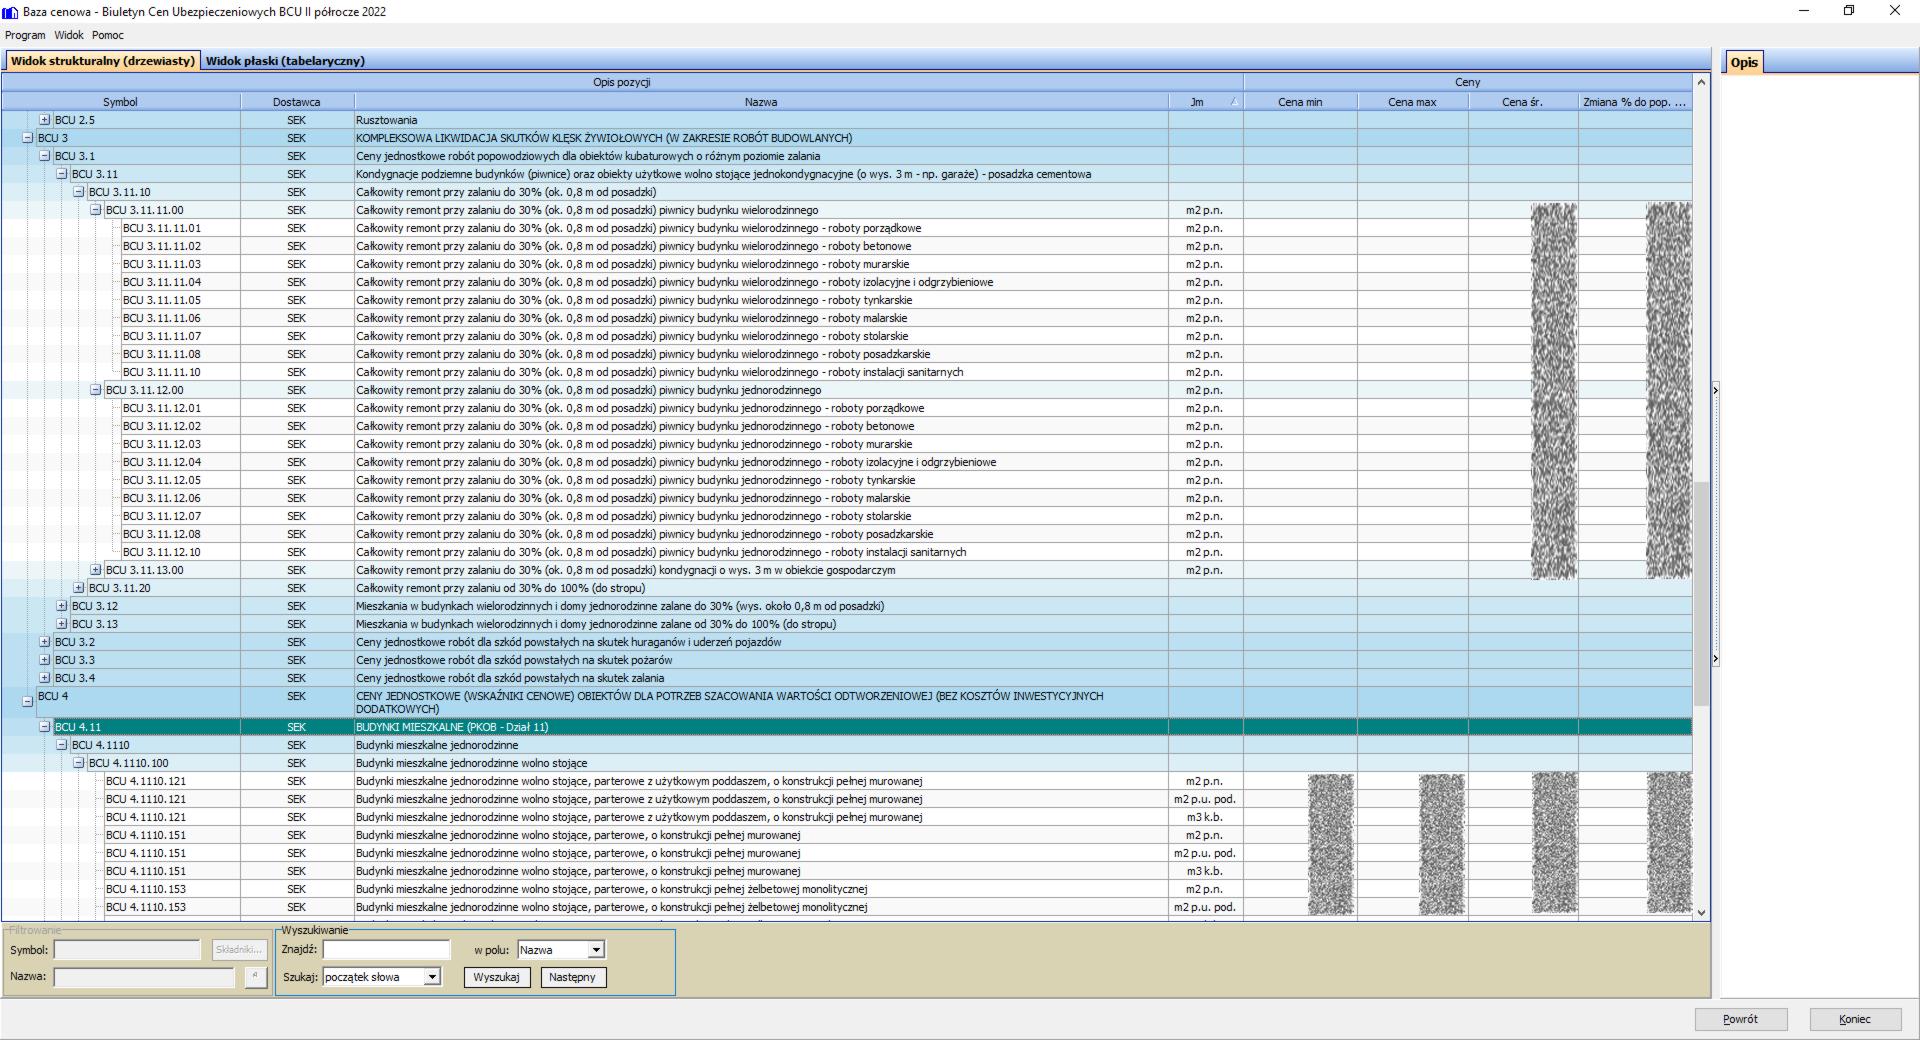
Task: Click name 'Budynki mieszkalne jednorodzinne wolno stojące'
Action: click(x=472, y=763)
